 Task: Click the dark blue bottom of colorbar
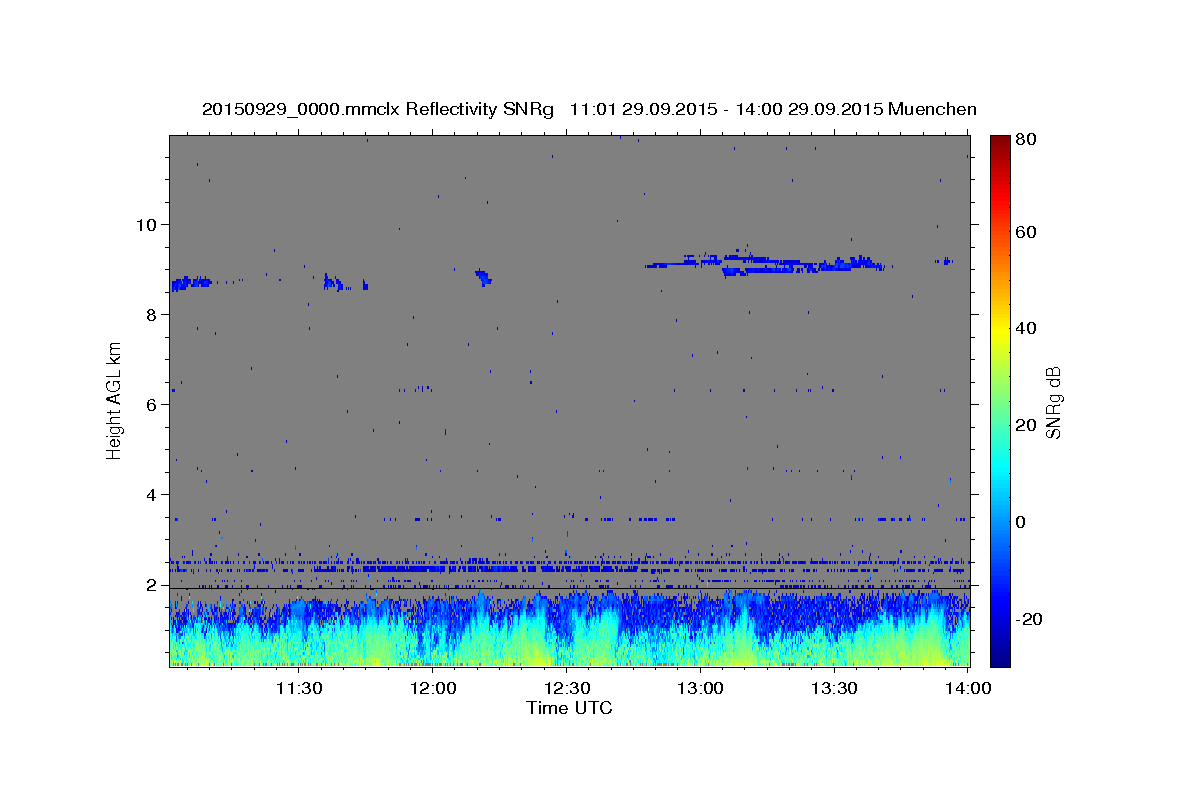1000,658
